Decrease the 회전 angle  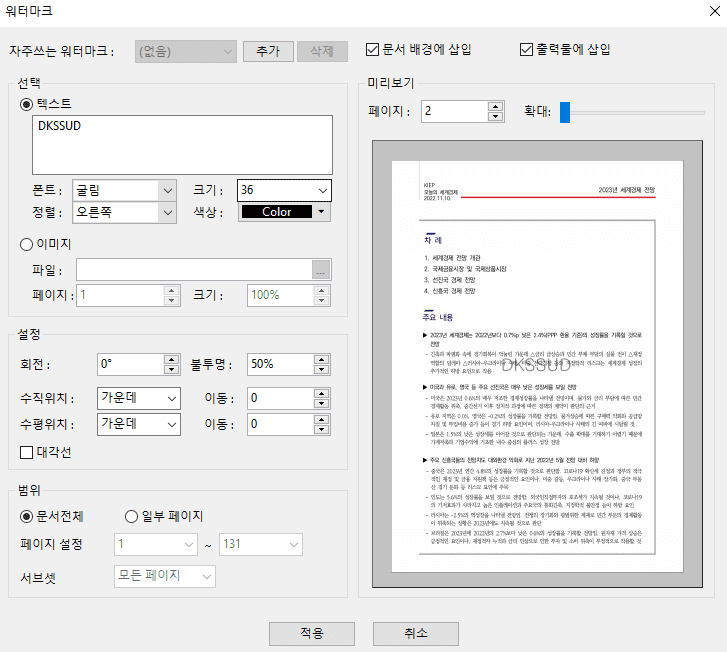(172, 369)
